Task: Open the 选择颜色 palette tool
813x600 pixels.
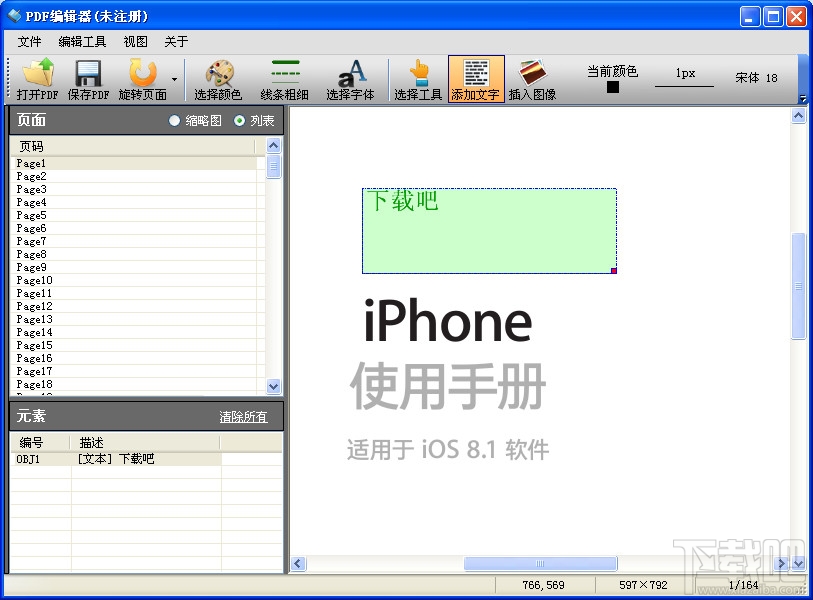Action: (218, 79)
